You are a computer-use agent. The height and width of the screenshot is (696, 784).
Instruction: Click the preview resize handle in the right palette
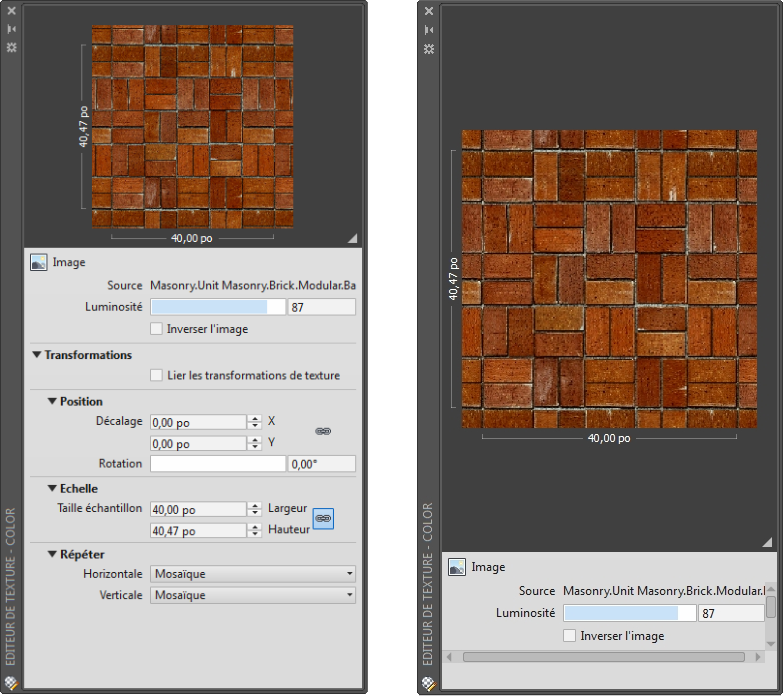(x=767, y=542)
